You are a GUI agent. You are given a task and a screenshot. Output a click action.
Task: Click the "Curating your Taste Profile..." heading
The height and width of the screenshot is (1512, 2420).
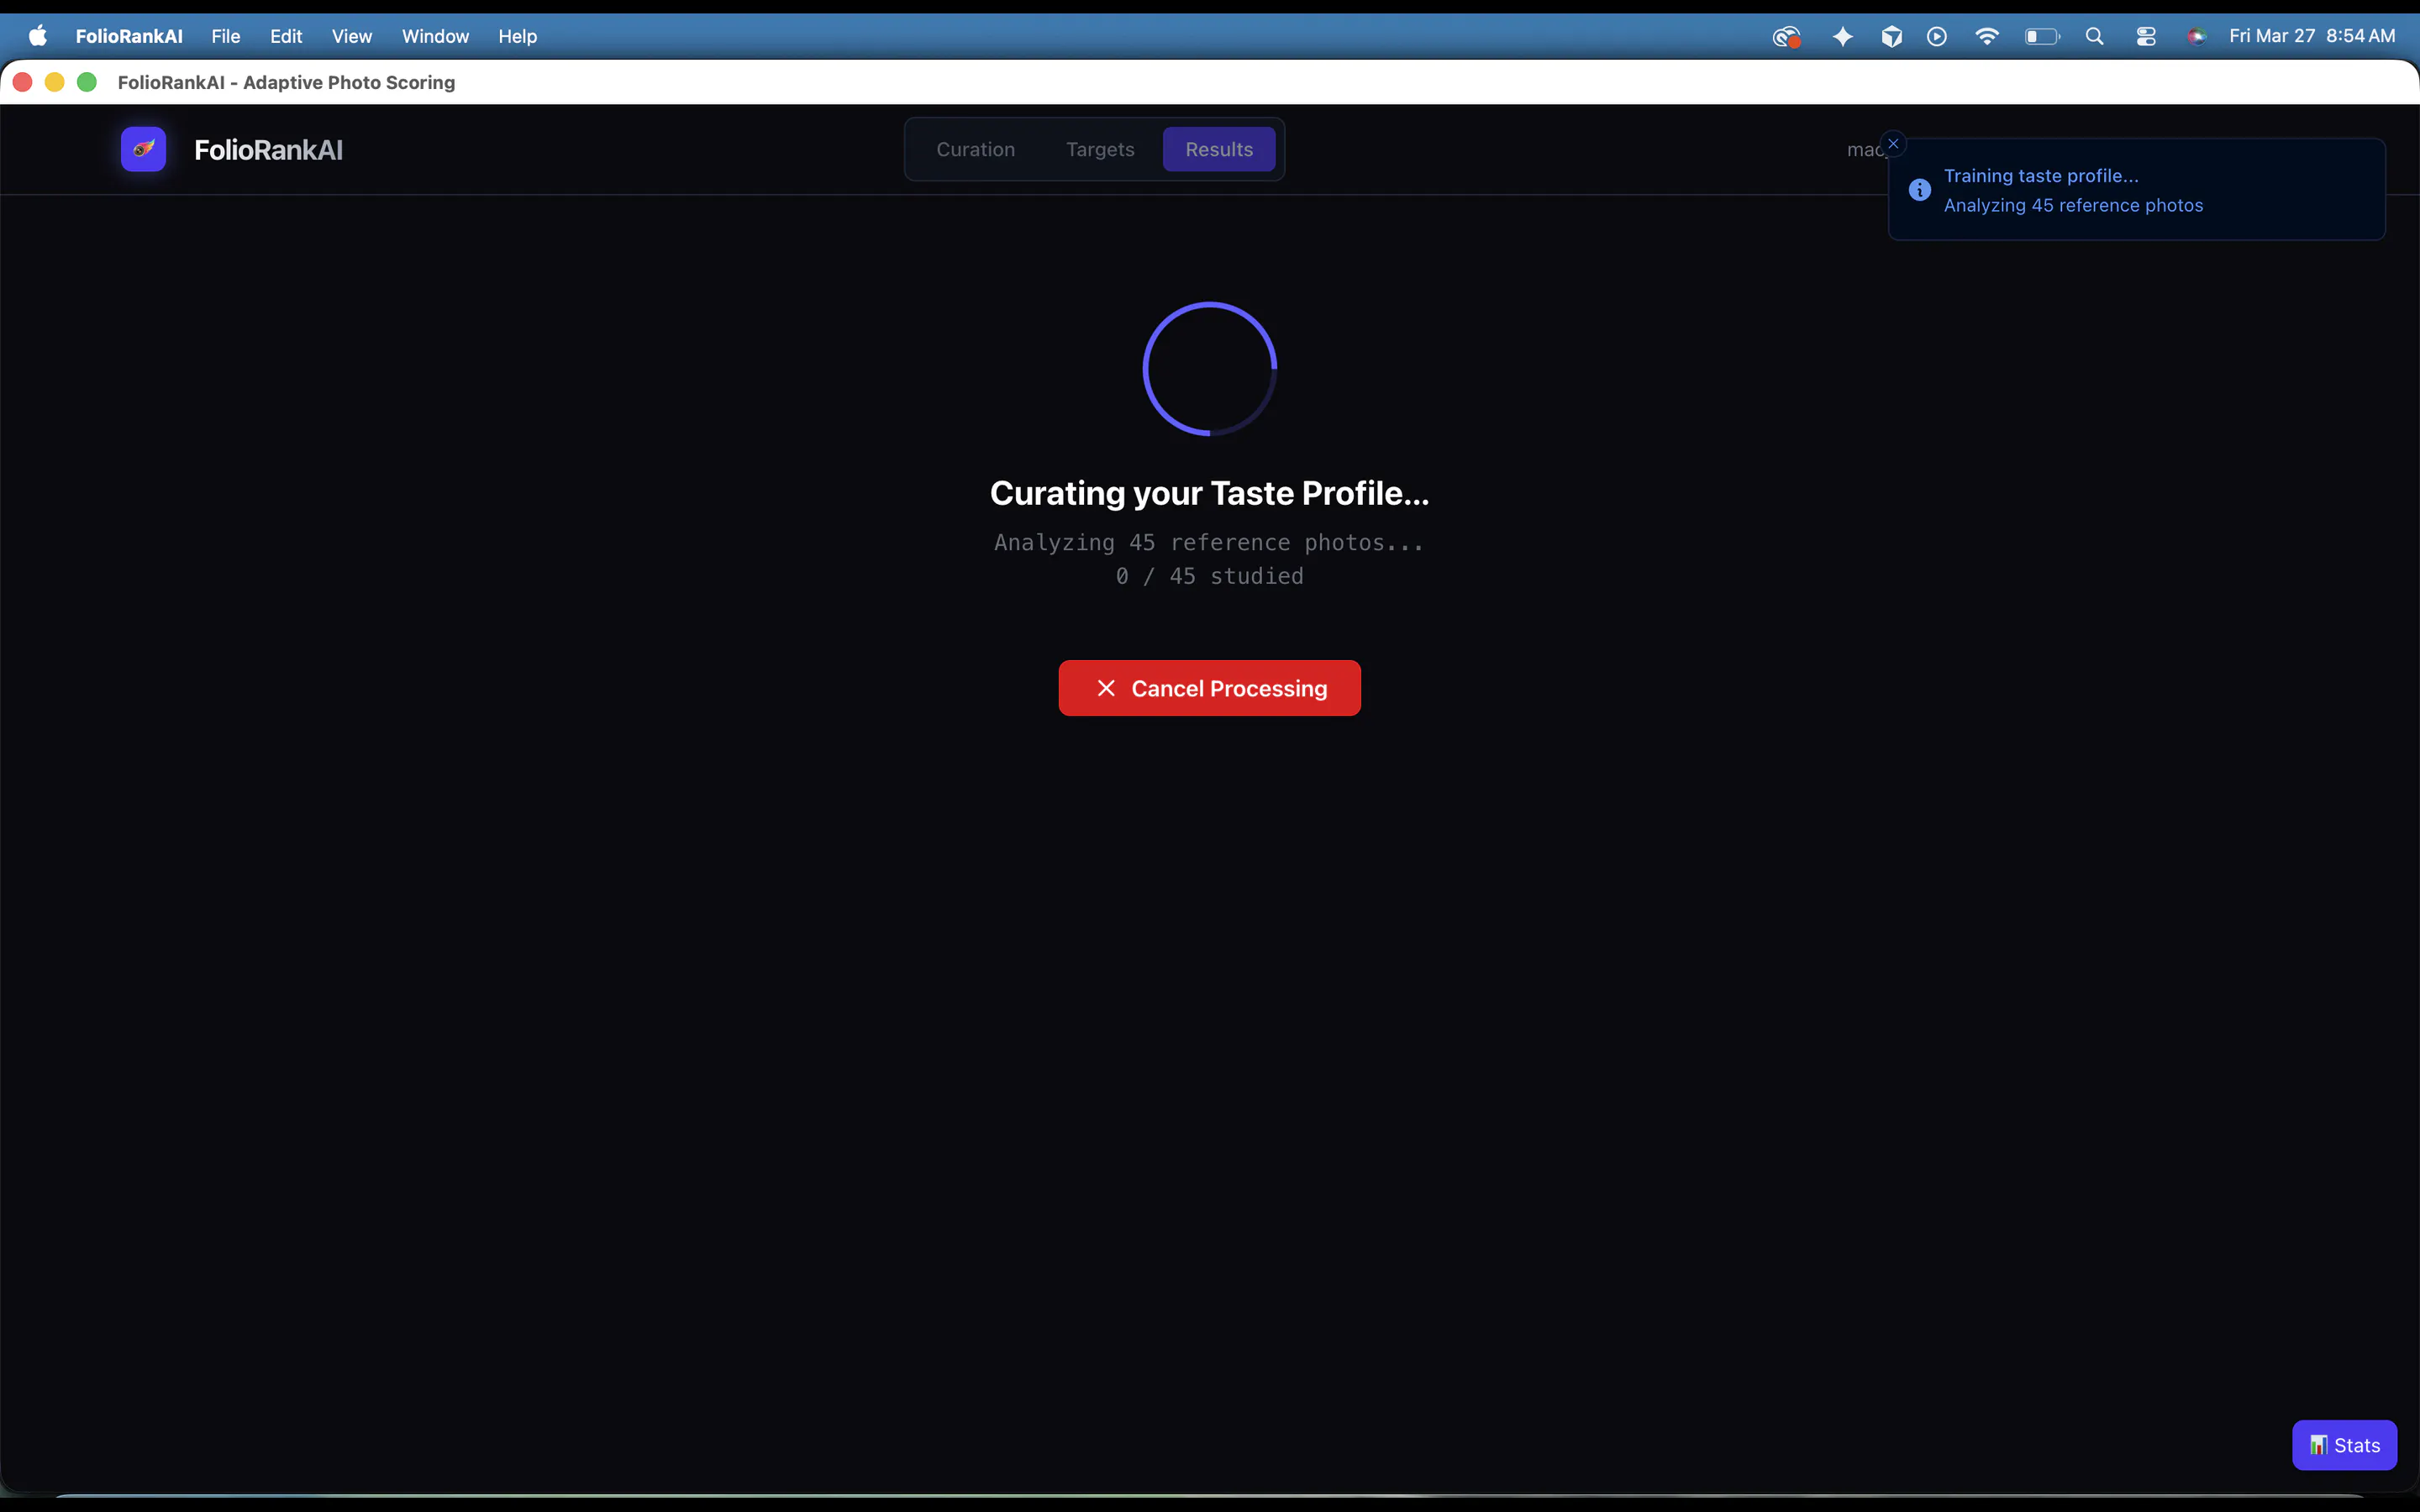[x=1210, y=493]
